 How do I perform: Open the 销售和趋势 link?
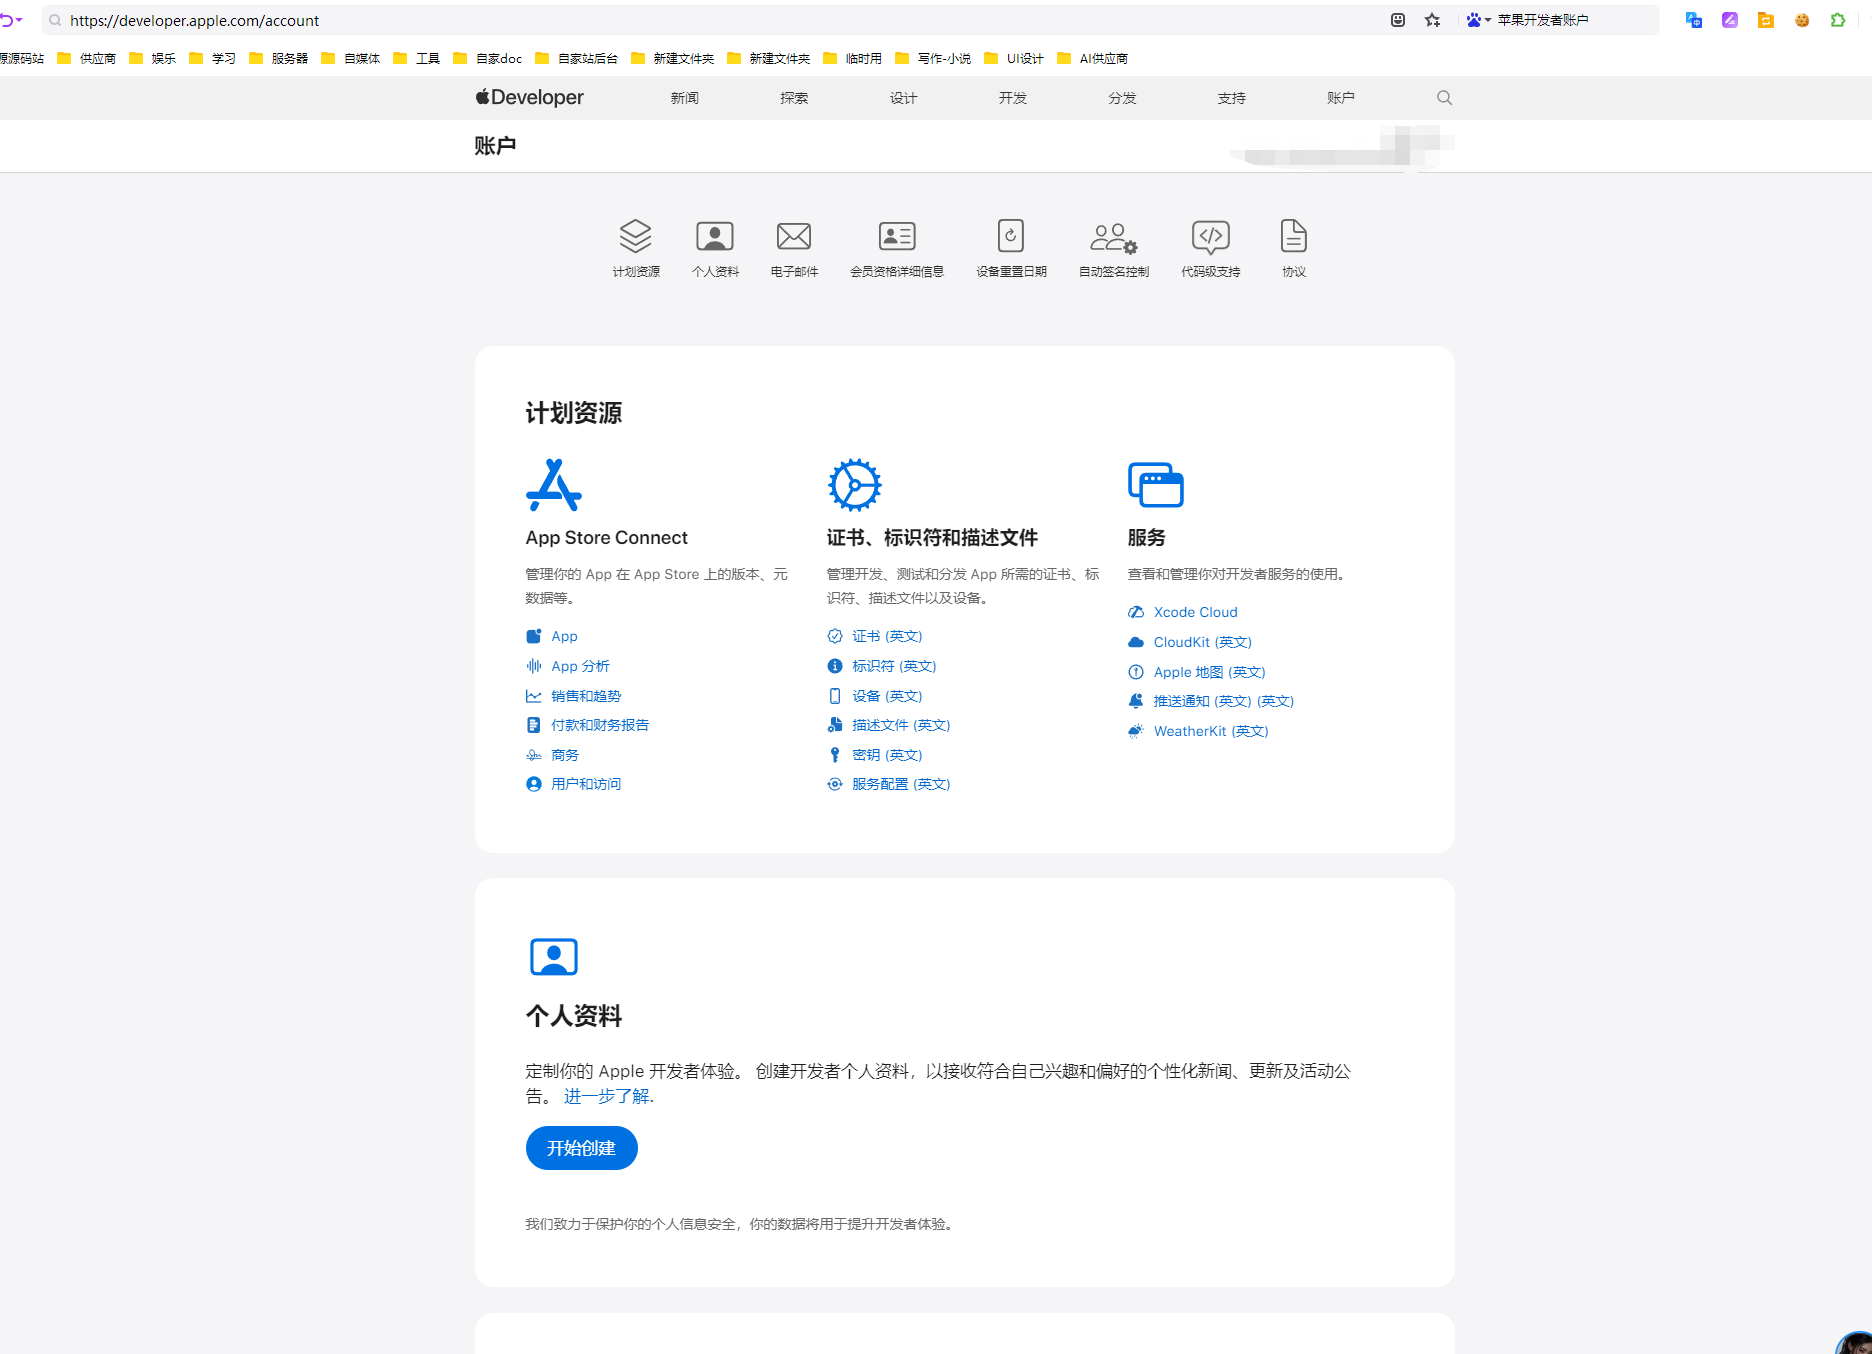586,696
